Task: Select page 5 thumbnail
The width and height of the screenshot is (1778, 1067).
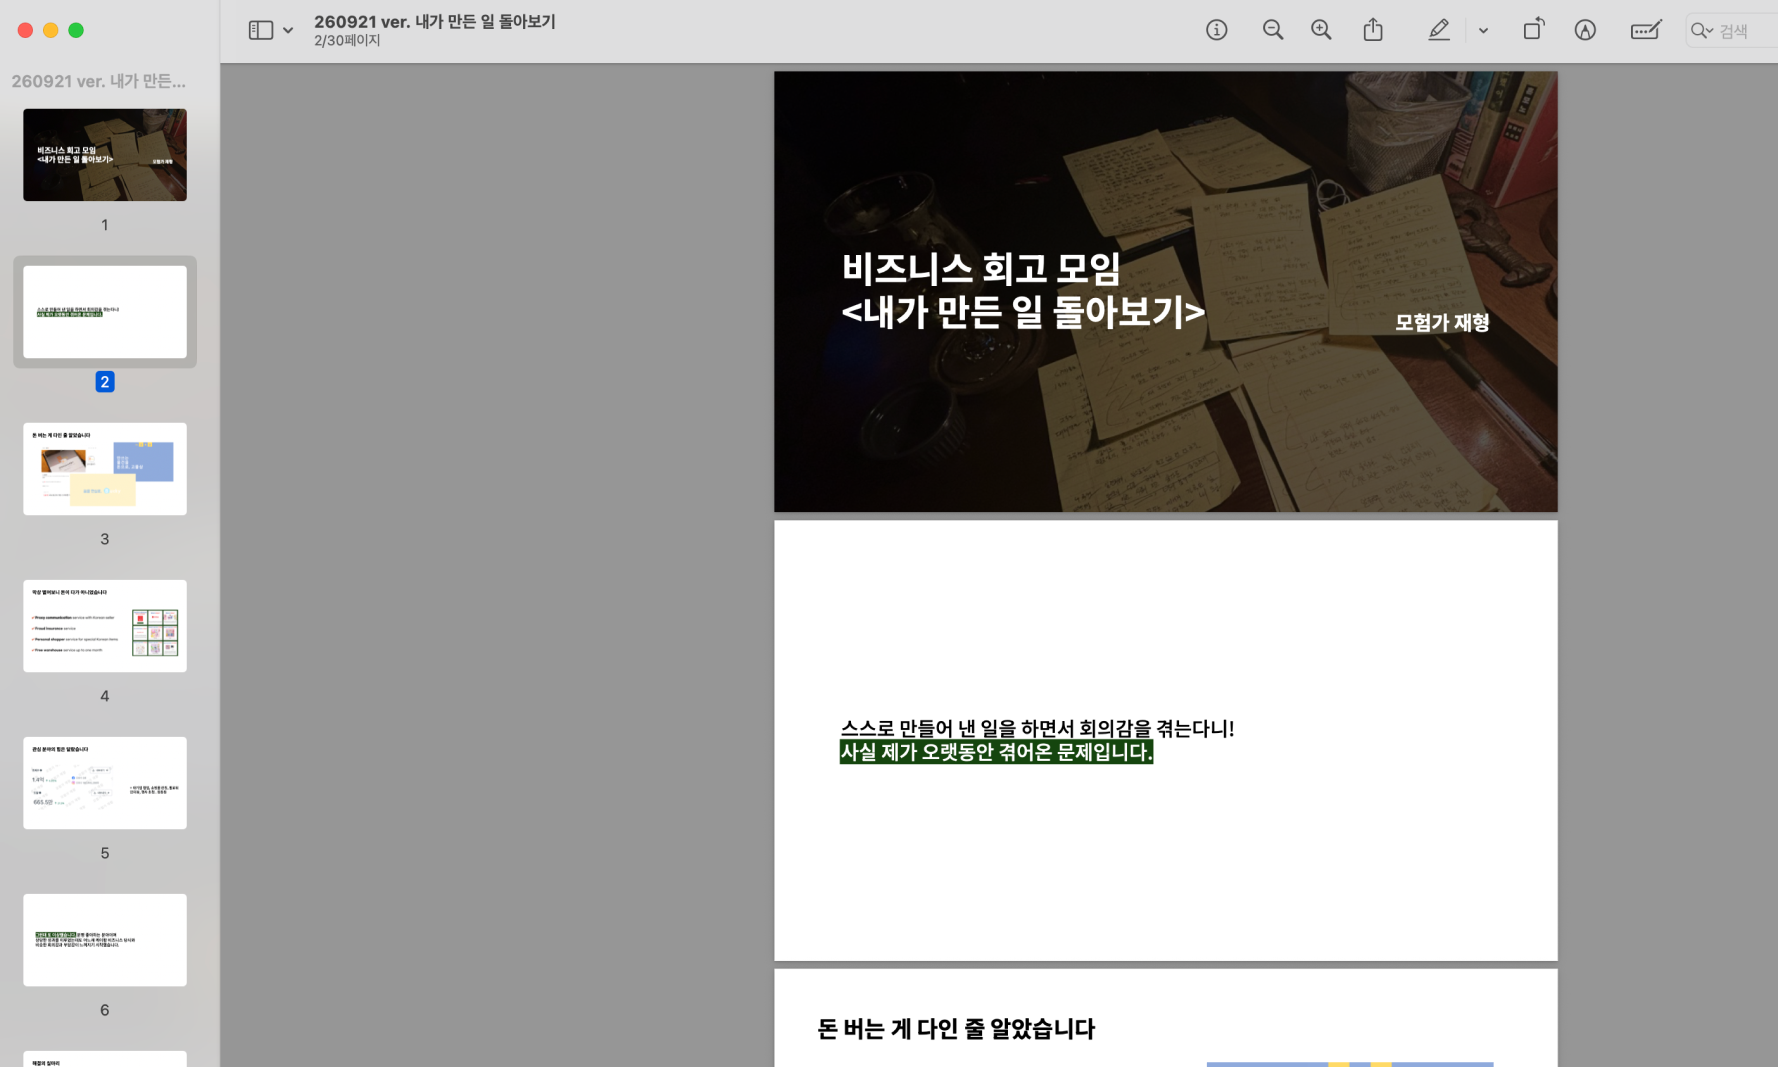Action: coord(105,783)
